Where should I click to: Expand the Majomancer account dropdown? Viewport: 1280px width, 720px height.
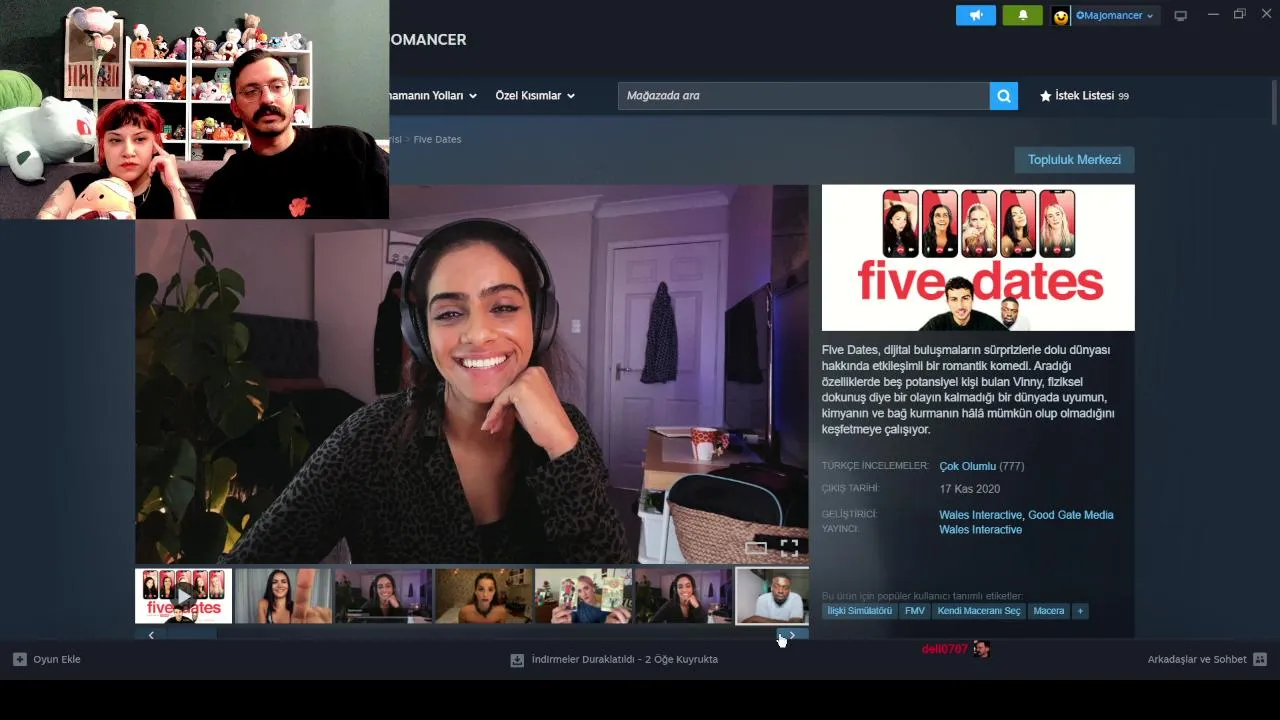point(1114,16)
